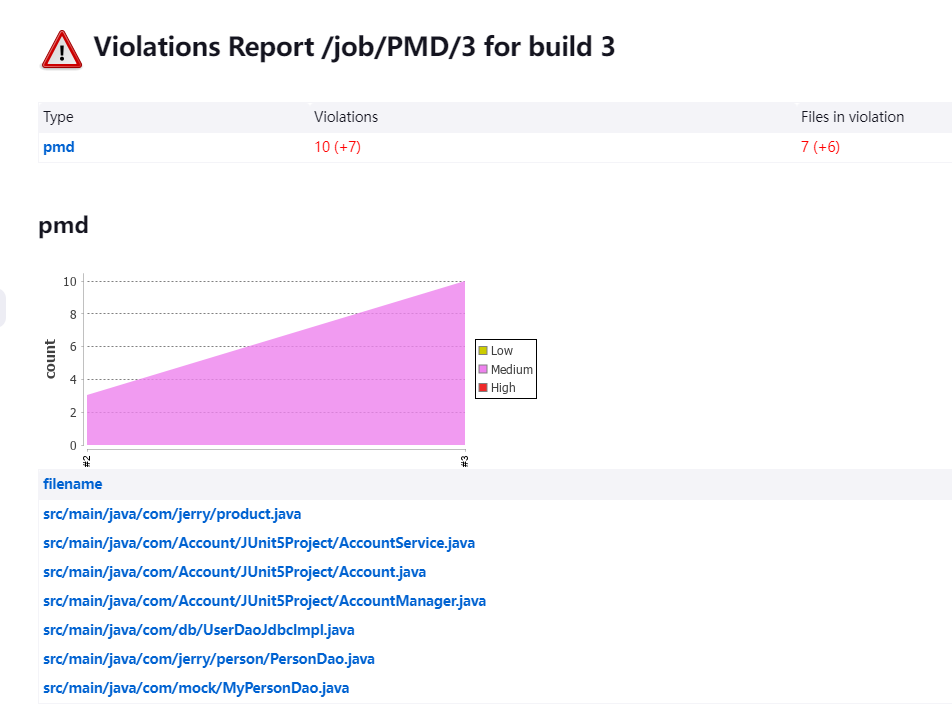Viewport: 952px width, 722px height.
Task: Click the 7 (+6) files in violation count
Action: pyautogui.click(x=820, y=147)
